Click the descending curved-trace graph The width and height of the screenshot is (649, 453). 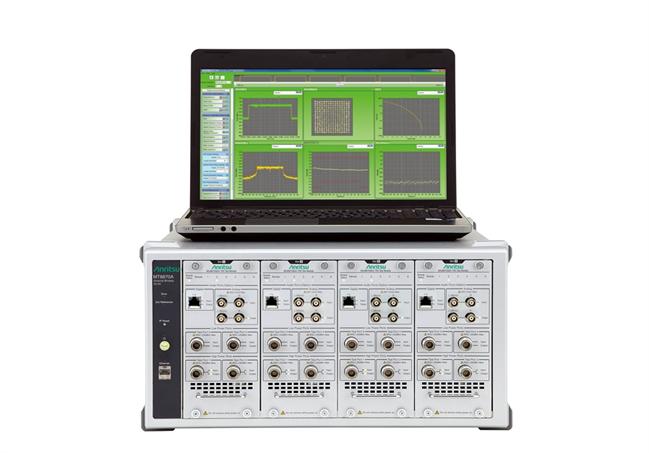408,116
